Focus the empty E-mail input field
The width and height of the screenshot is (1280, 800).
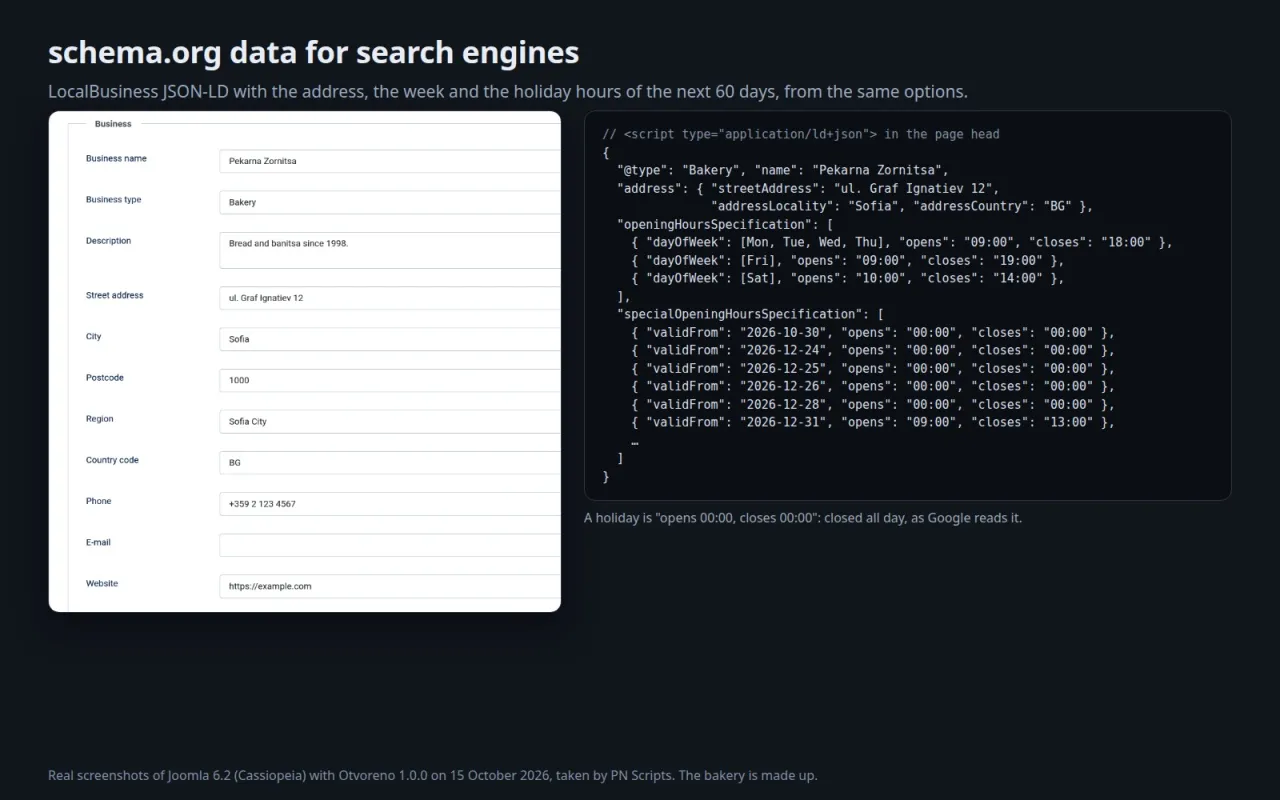[390, 545]
